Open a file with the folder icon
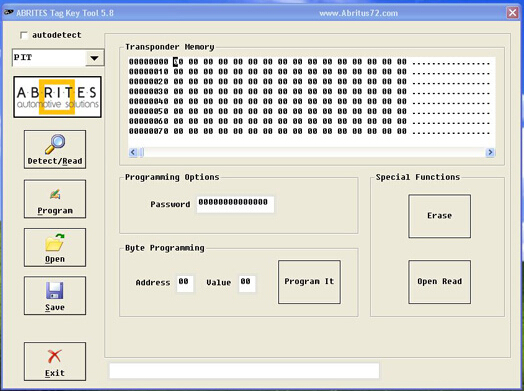 (55, 242)
